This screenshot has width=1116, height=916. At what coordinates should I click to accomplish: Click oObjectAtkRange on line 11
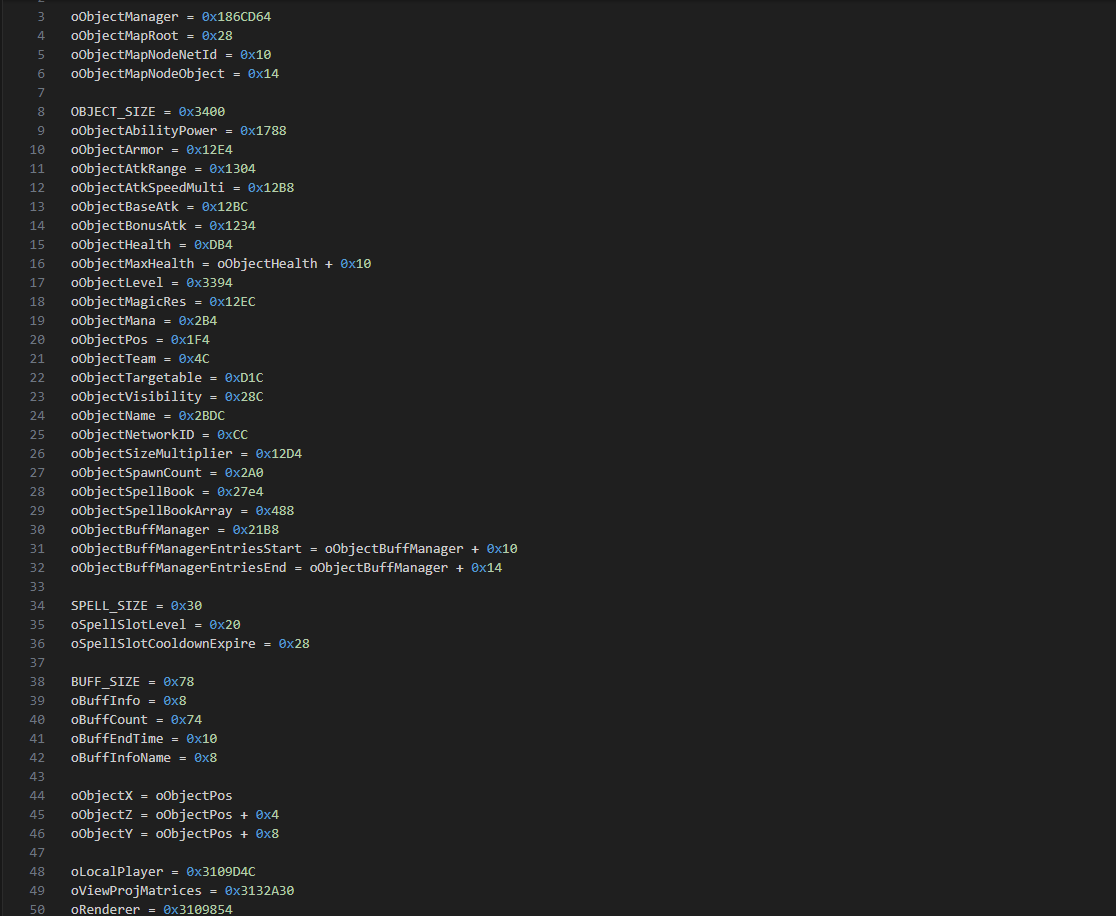[129, 169]
